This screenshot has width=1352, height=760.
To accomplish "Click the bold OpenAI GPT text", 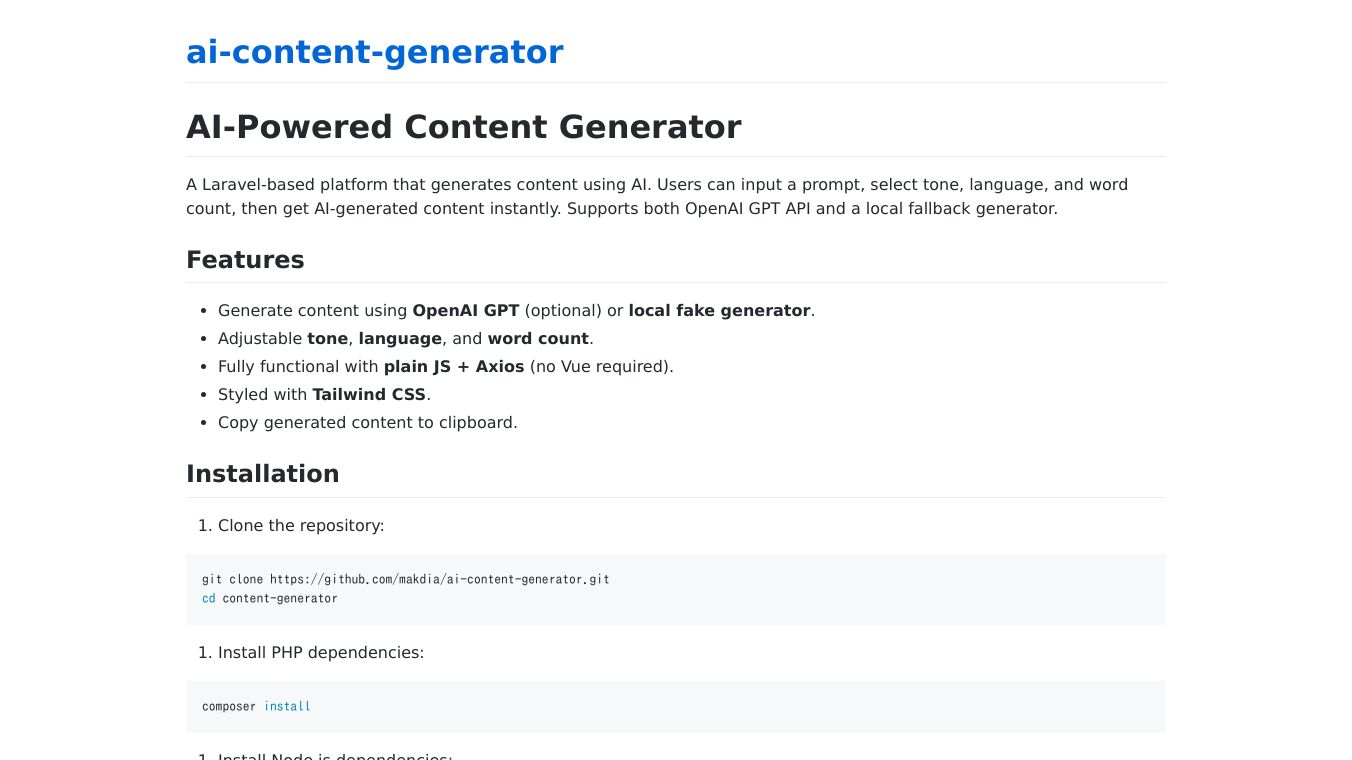I will coord(465,311).
